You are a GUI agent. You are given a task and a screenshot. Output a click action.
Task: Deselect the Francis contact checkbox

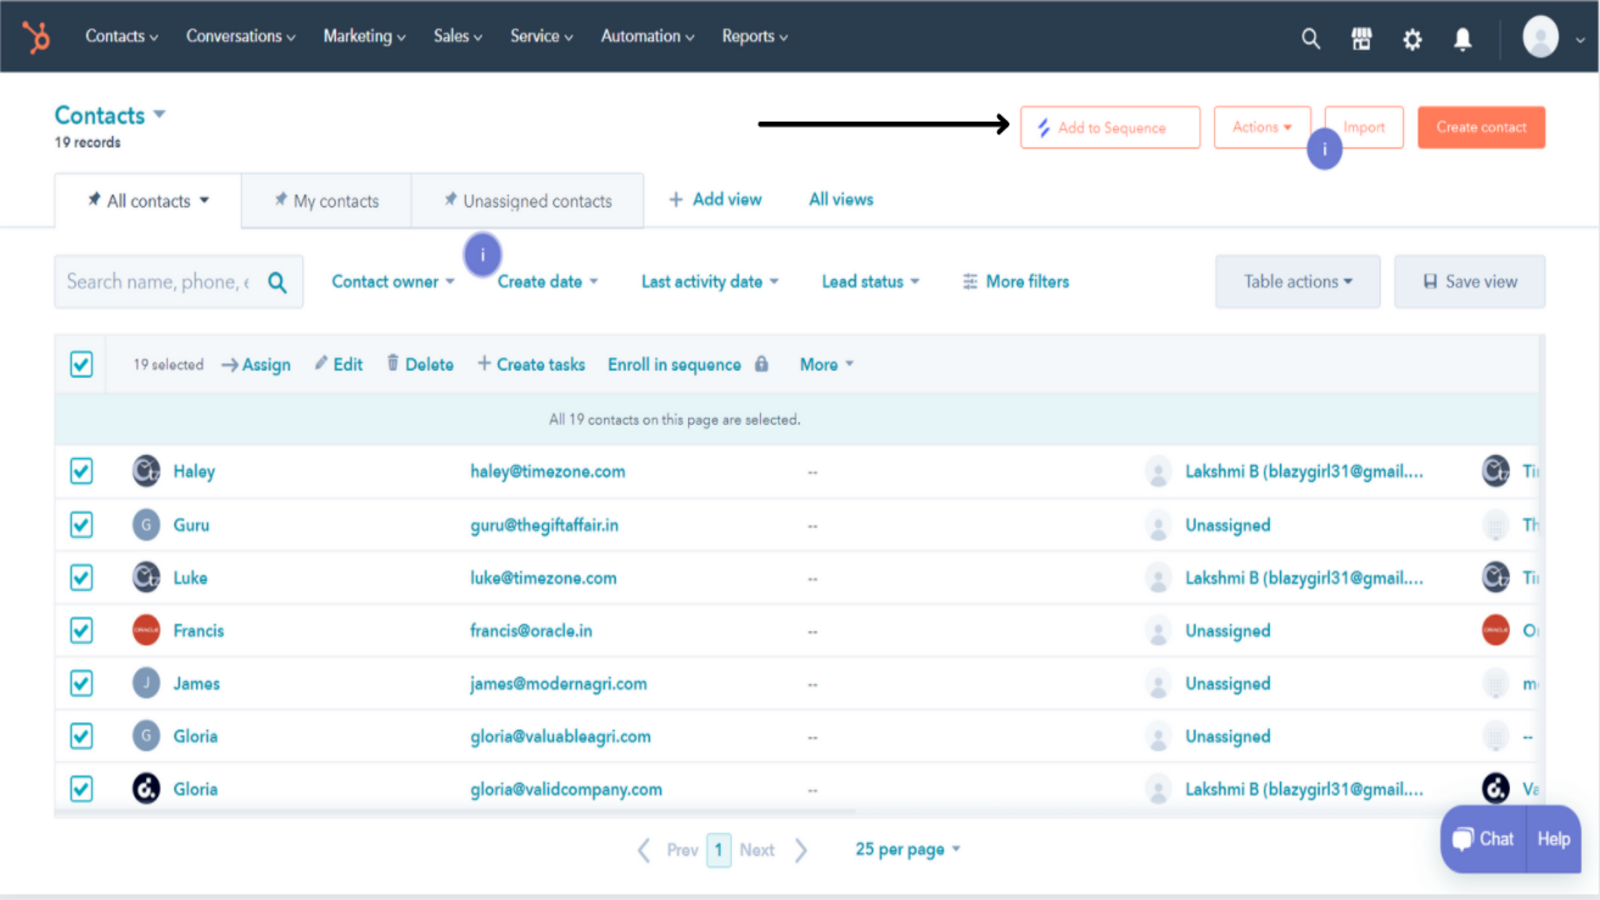[x=82, y=631]
